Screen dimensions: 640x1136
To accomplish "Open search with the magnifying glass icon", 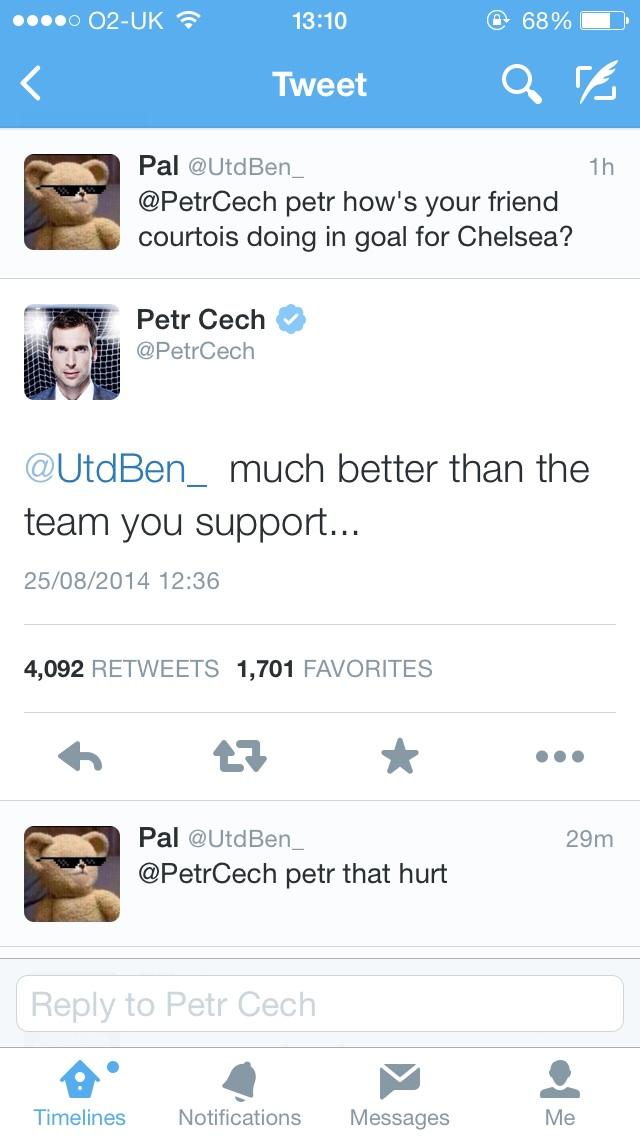I will 522,85.
